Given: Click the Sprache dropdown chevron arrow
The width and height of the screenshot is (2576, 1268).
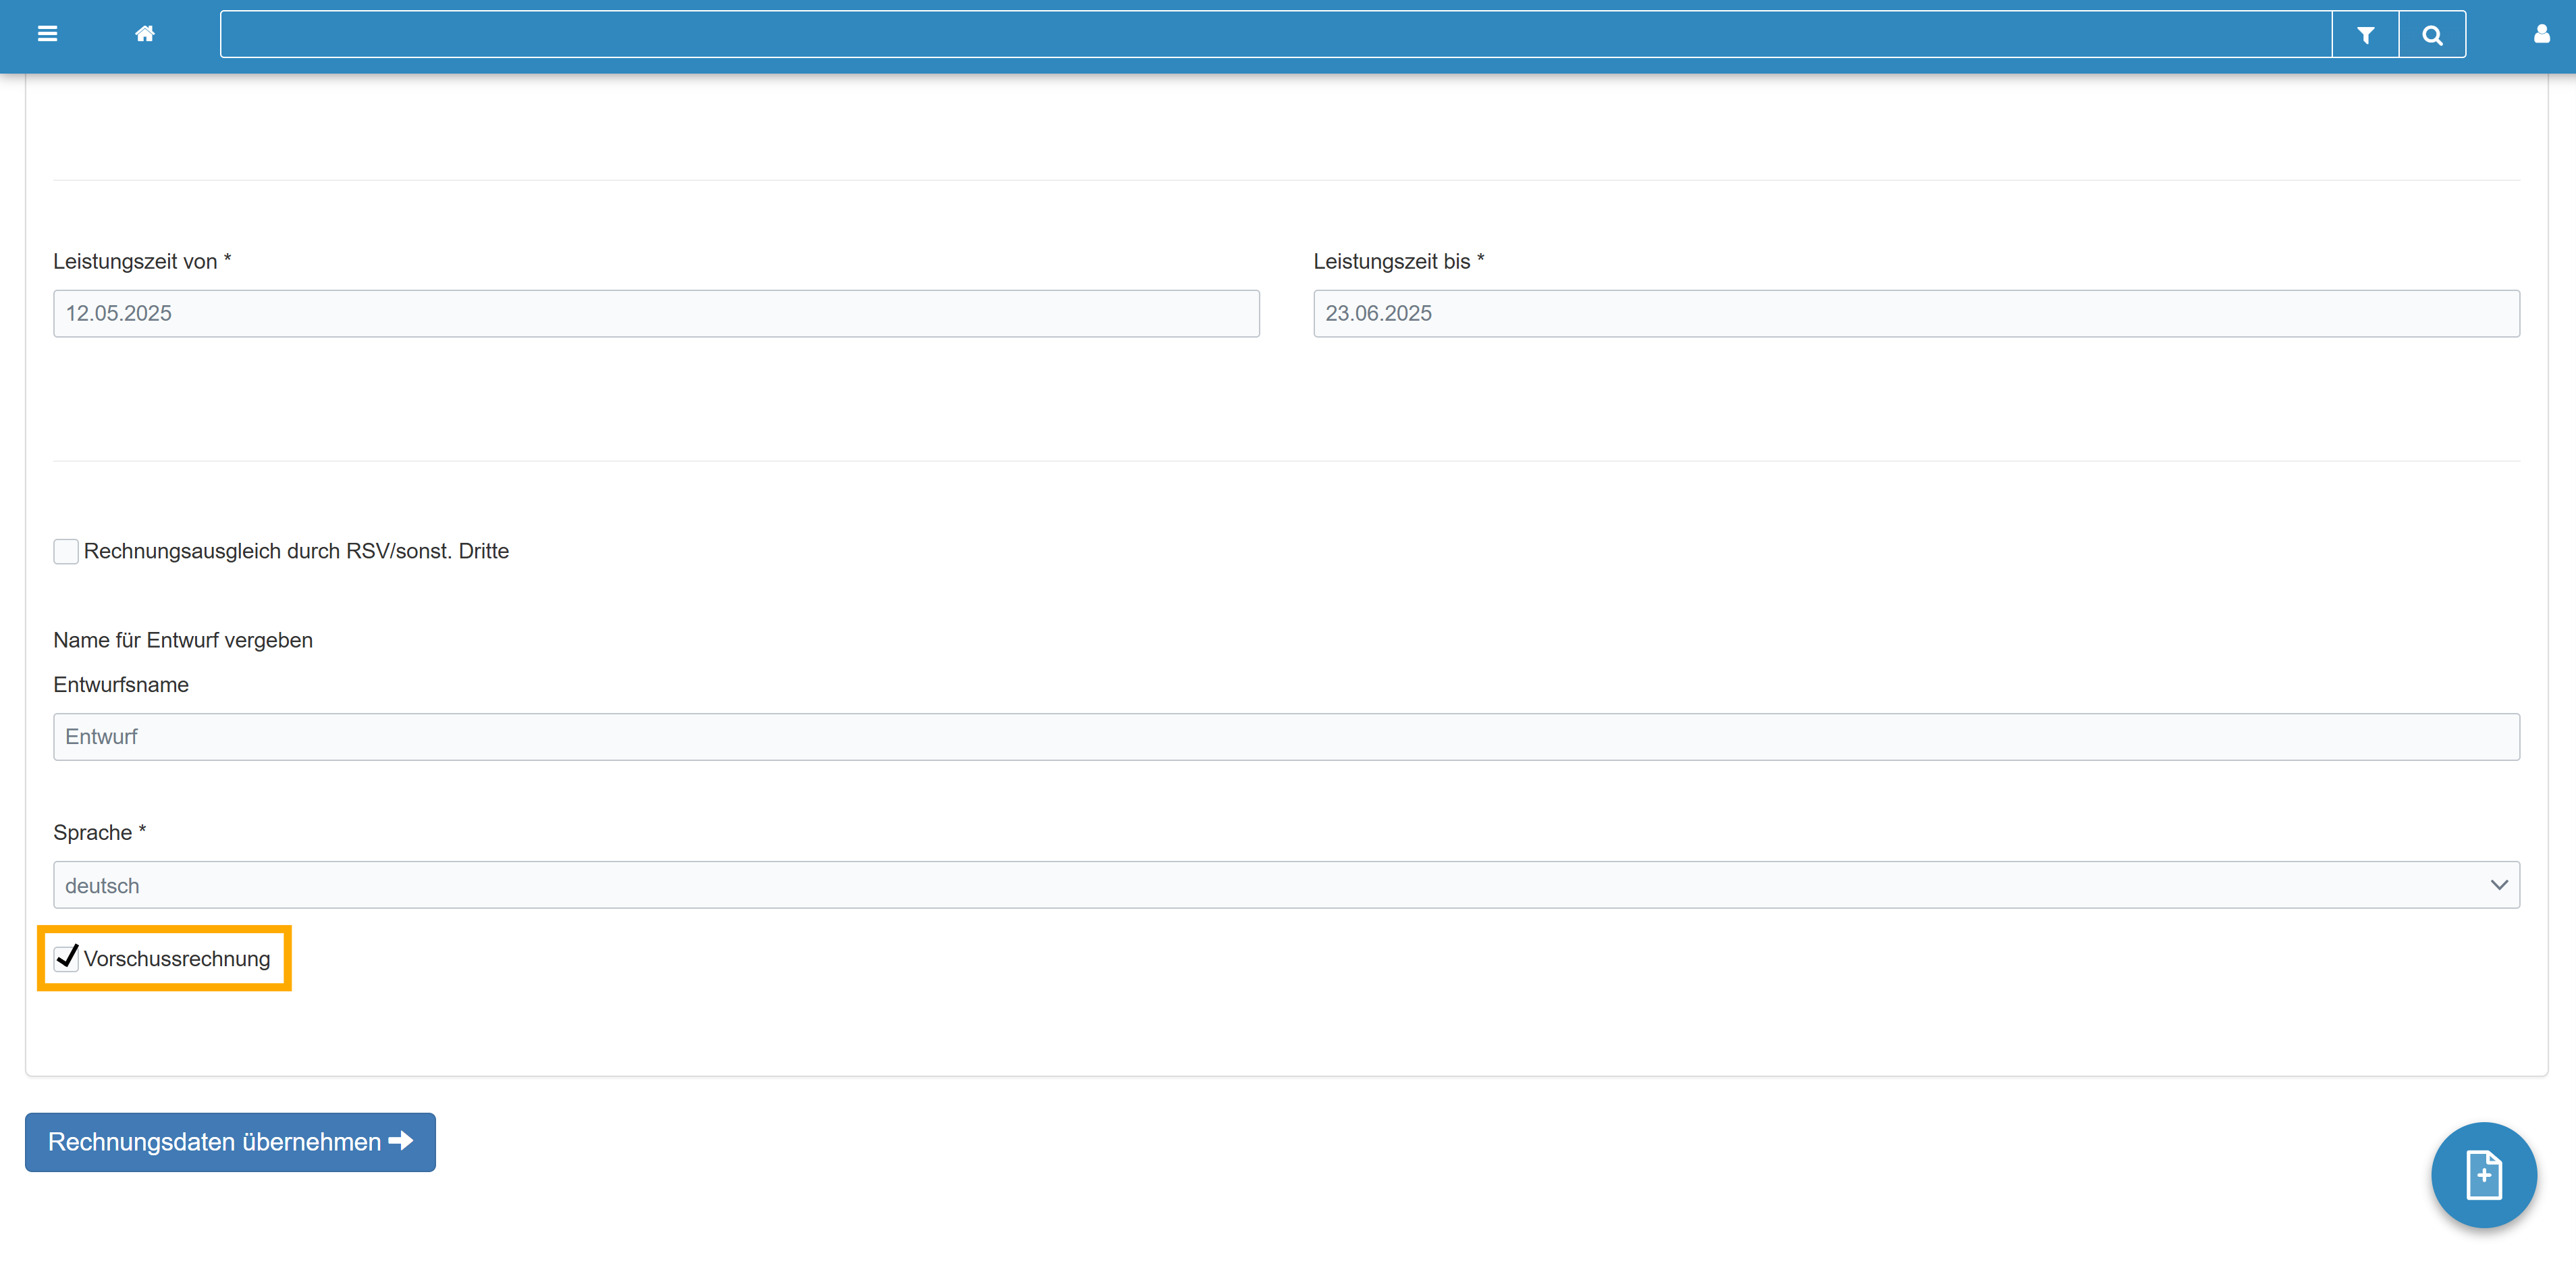Looking at the screenshot, I should coord(2498,885).
